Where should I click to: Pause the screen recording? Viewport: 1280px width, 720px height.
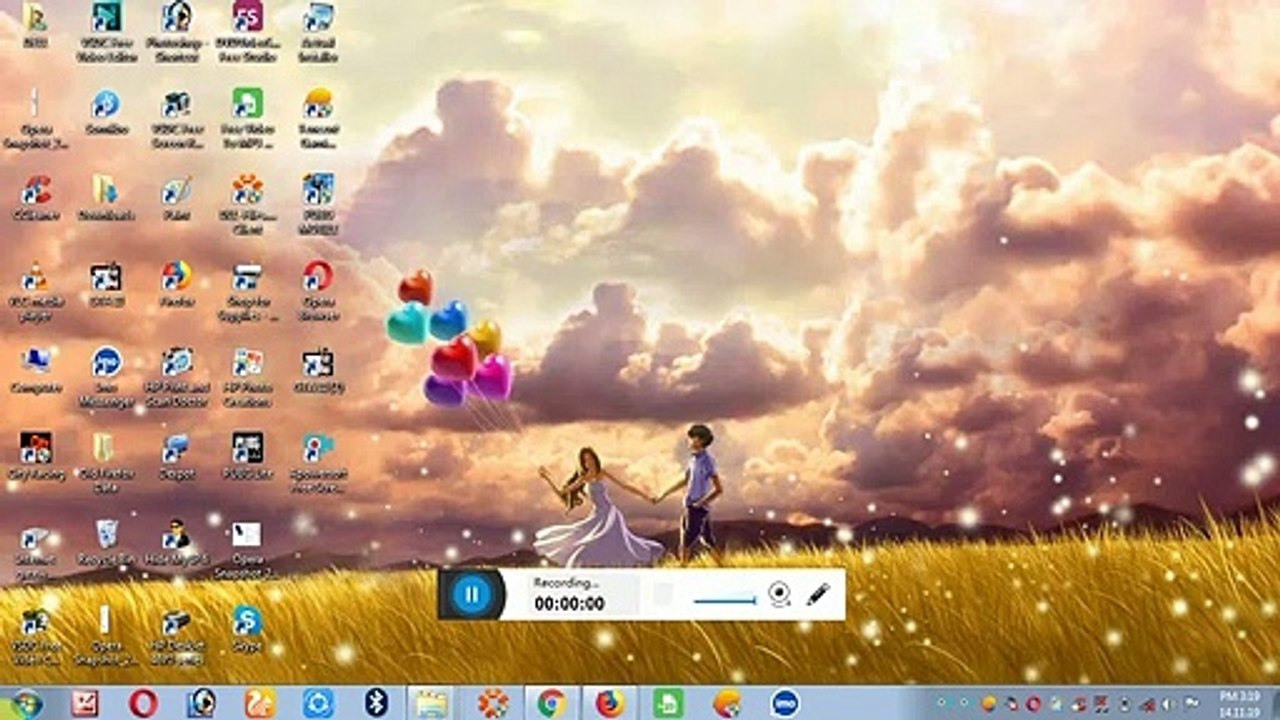point(471,595)
